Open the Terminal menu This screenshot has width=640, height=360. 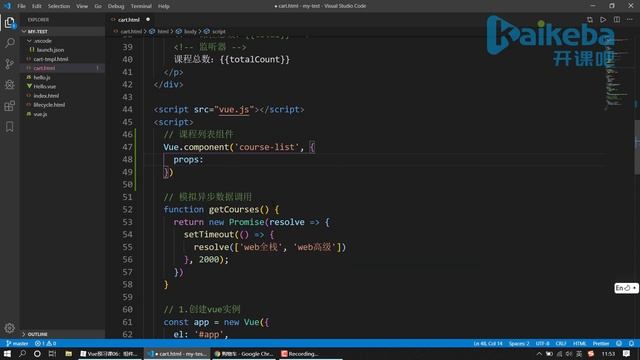pos(141,6)
